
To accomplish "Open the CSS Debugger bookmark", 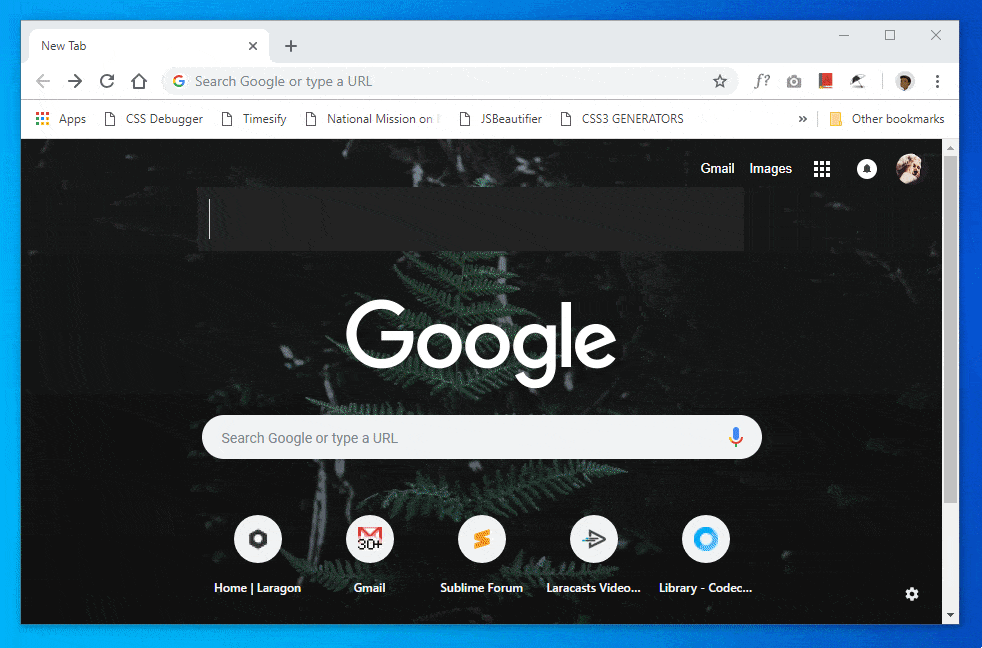I will [x=153, y=119].
